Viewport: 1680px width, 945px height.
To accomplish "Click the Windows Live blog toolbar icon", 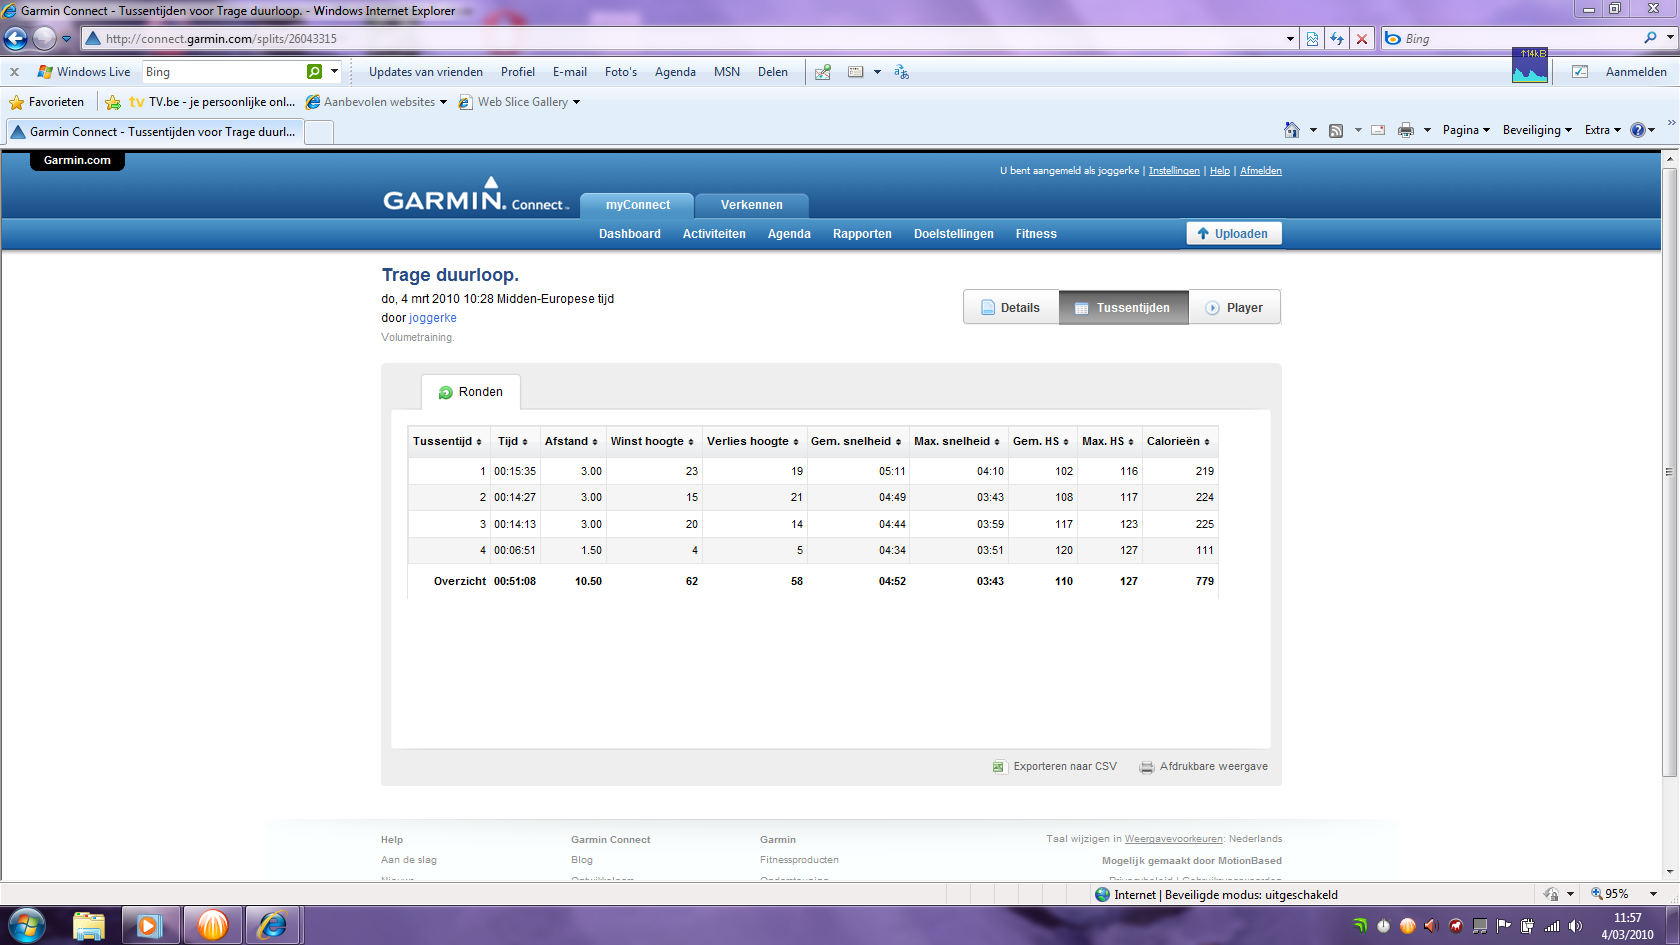I will (x=823, y=72).
